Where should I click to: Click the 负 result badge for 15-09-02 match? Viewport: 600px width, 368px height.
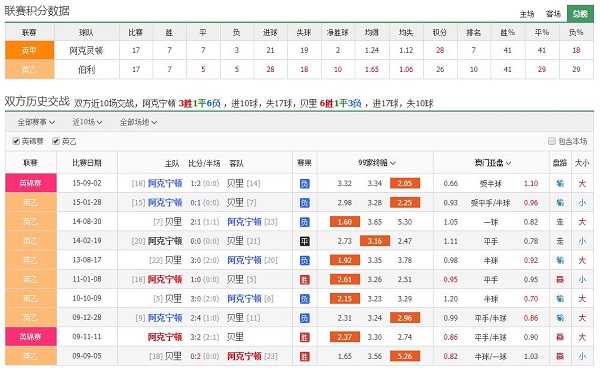tap(304, 184)
